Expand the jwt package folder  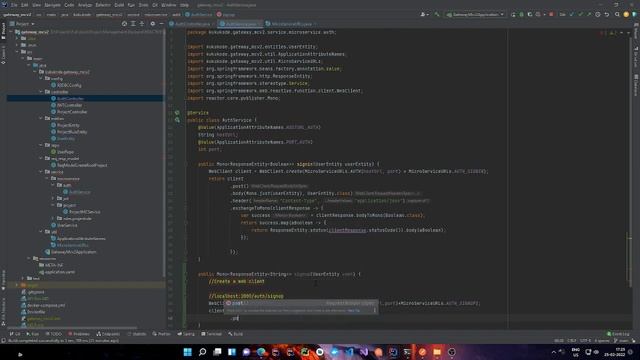53,198
